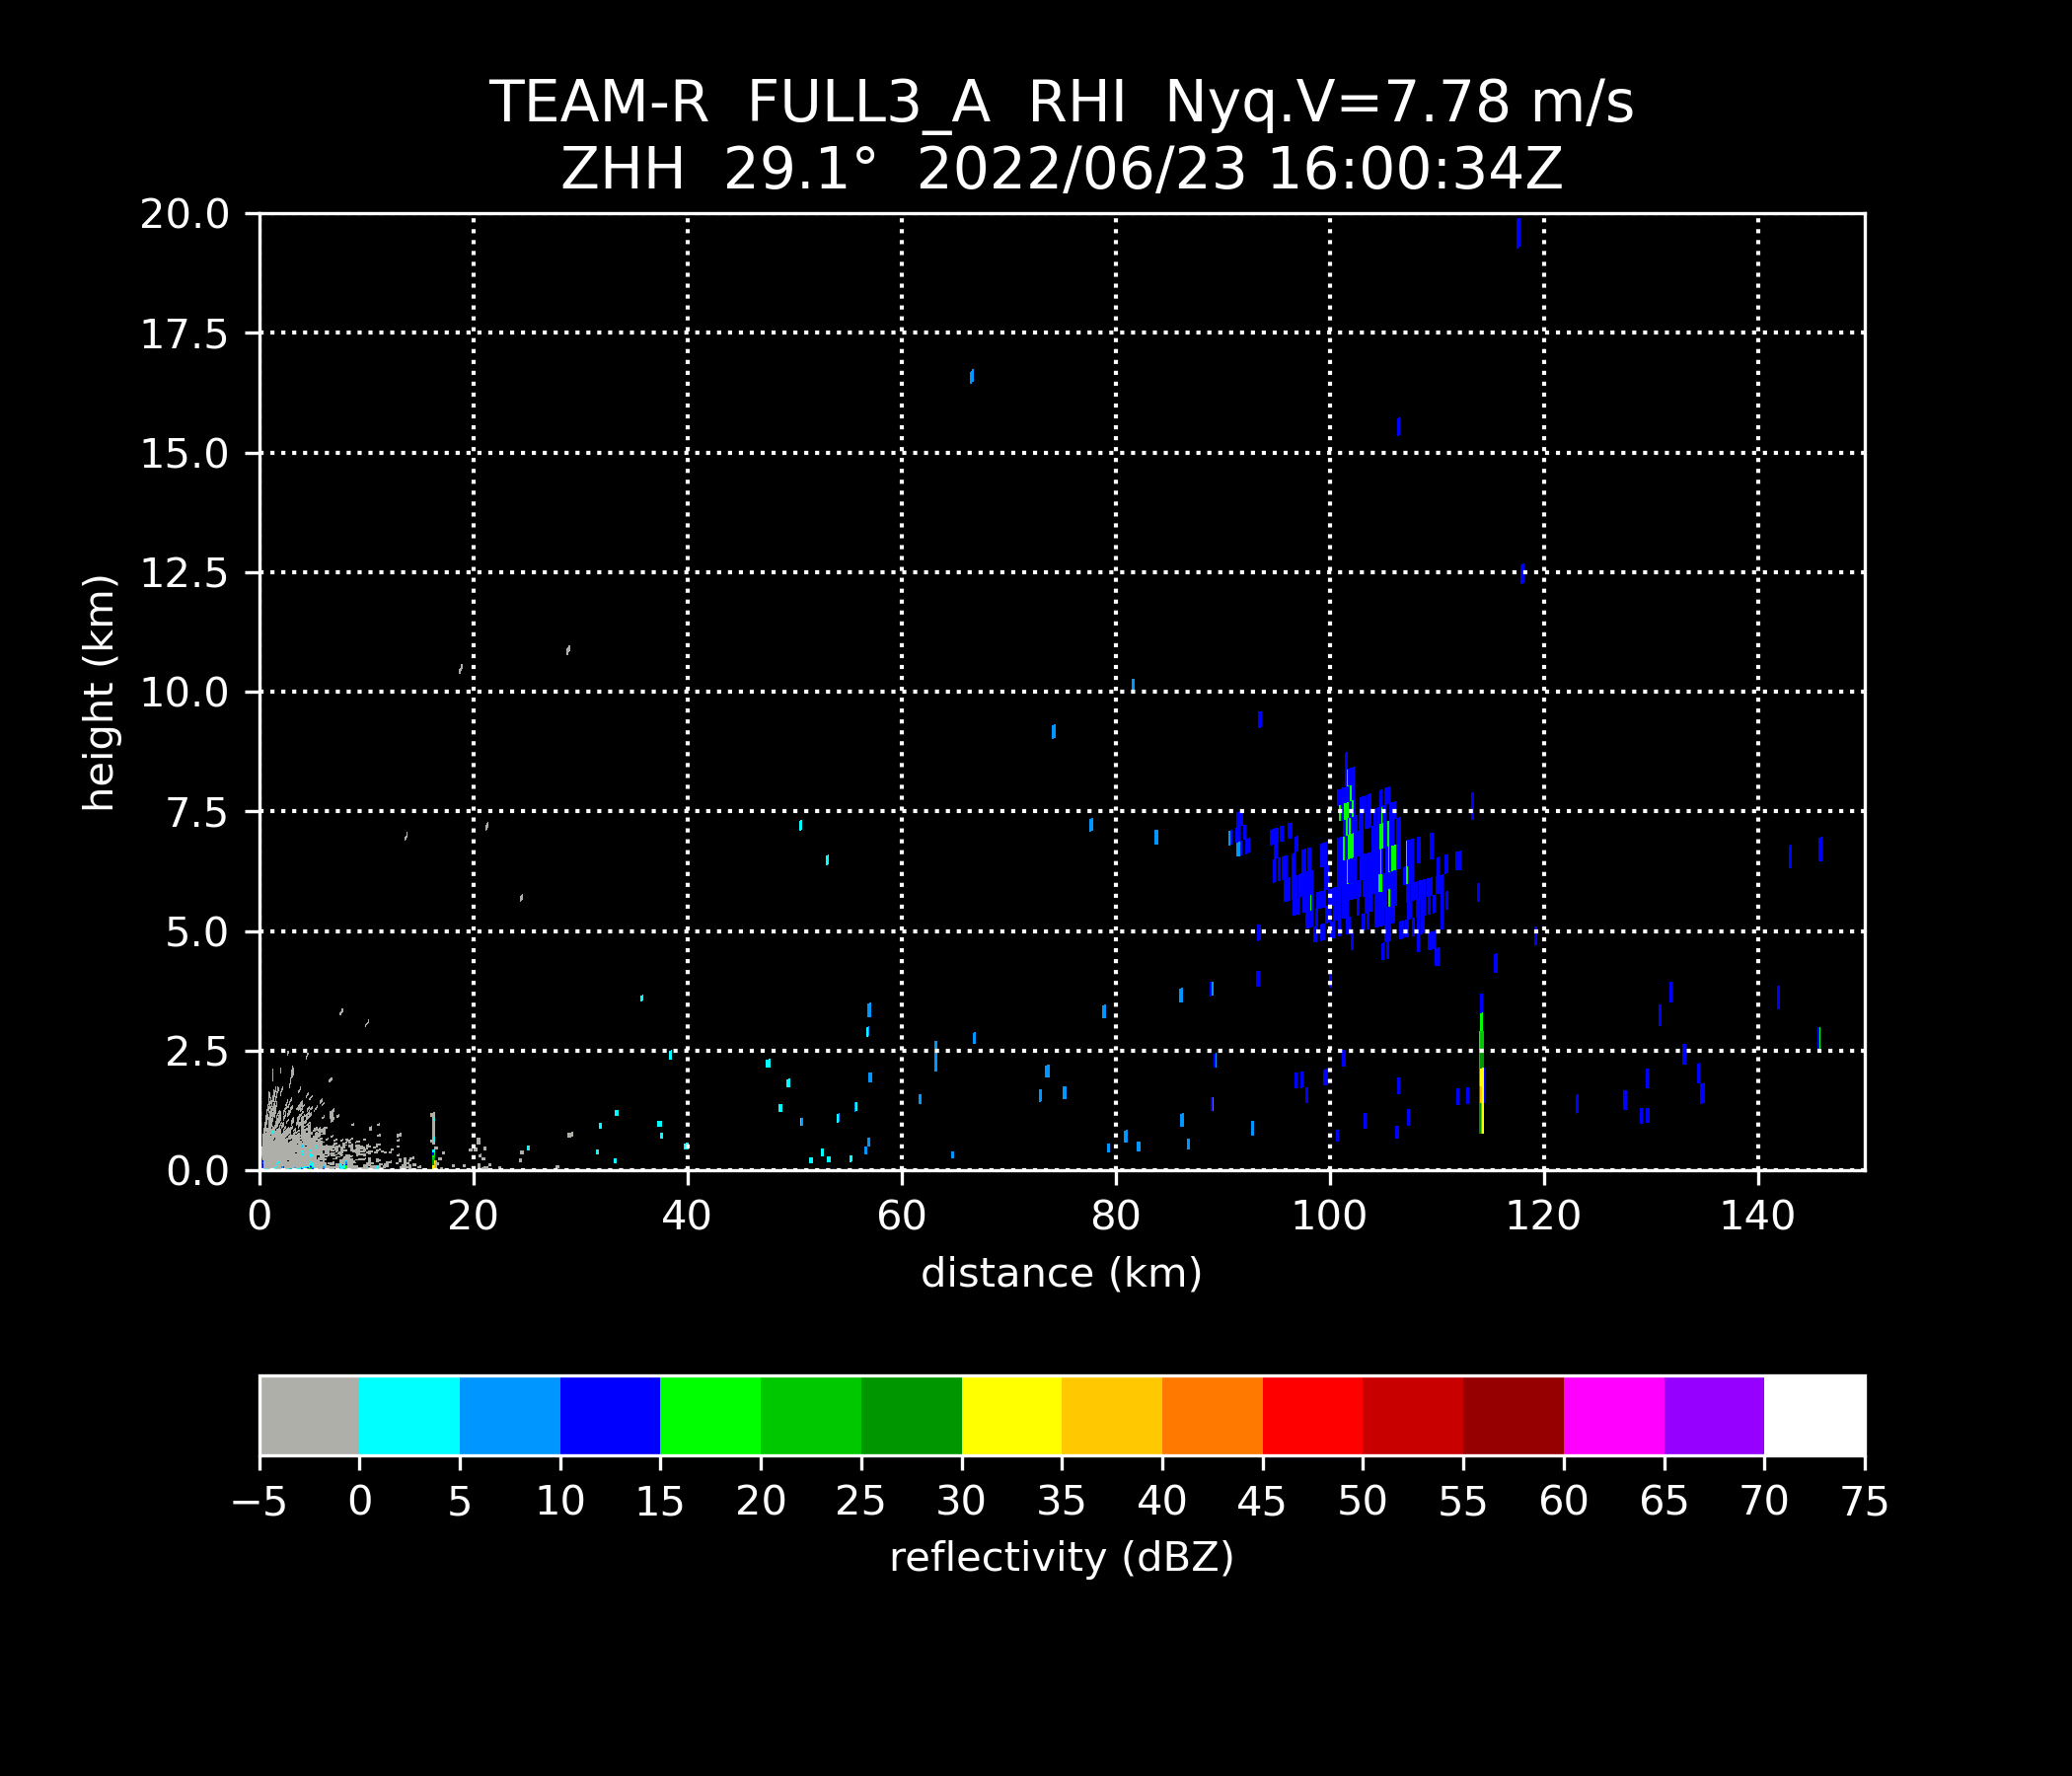Click the medium green 20 to 25 dBZ swatch
2072x1776 pixels.
point(811,1415)
